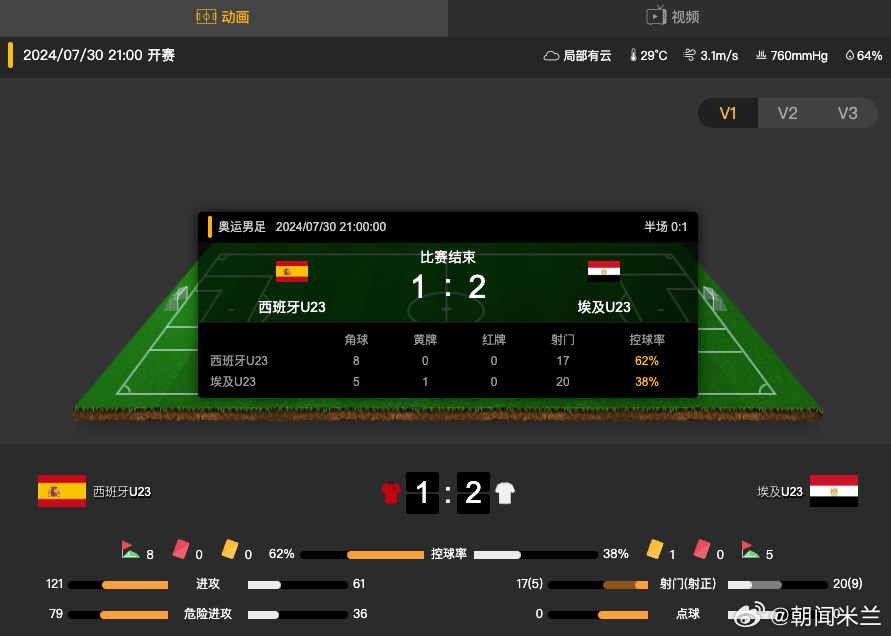The image size is (891, 636).
Task: Click the cloud weather icon
Action: click(551, 56)
